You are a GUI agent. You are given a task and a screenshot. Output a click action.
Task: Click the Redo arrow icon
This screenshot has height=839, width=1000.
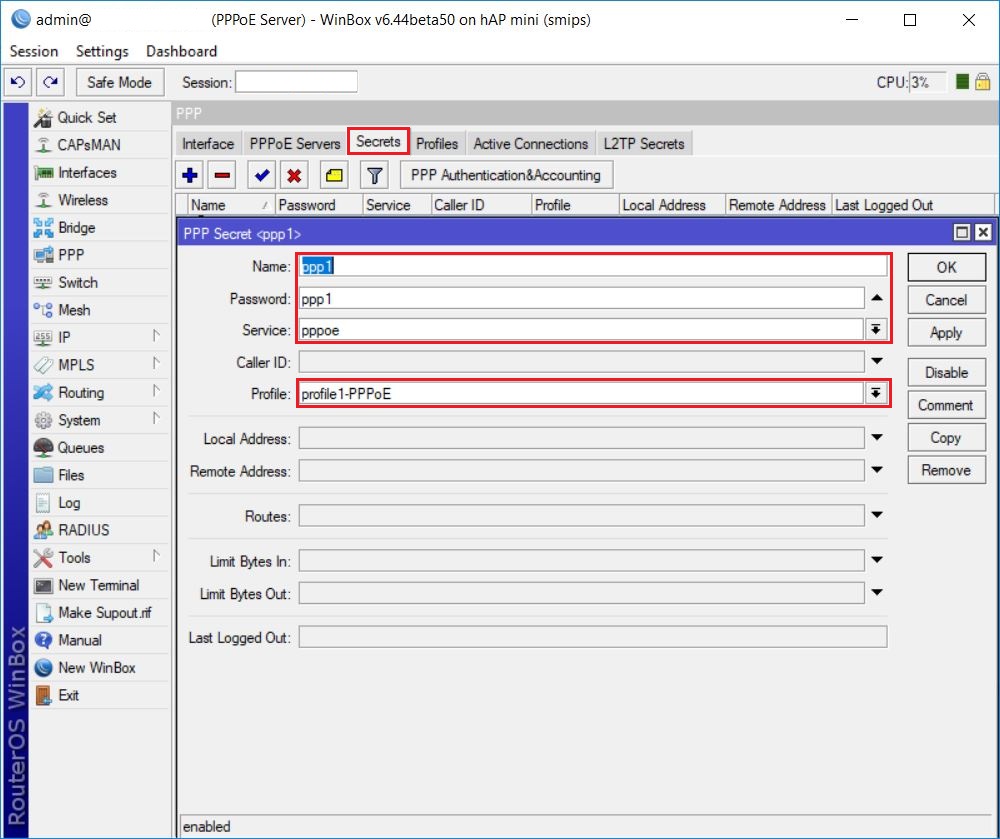point(50,82)
